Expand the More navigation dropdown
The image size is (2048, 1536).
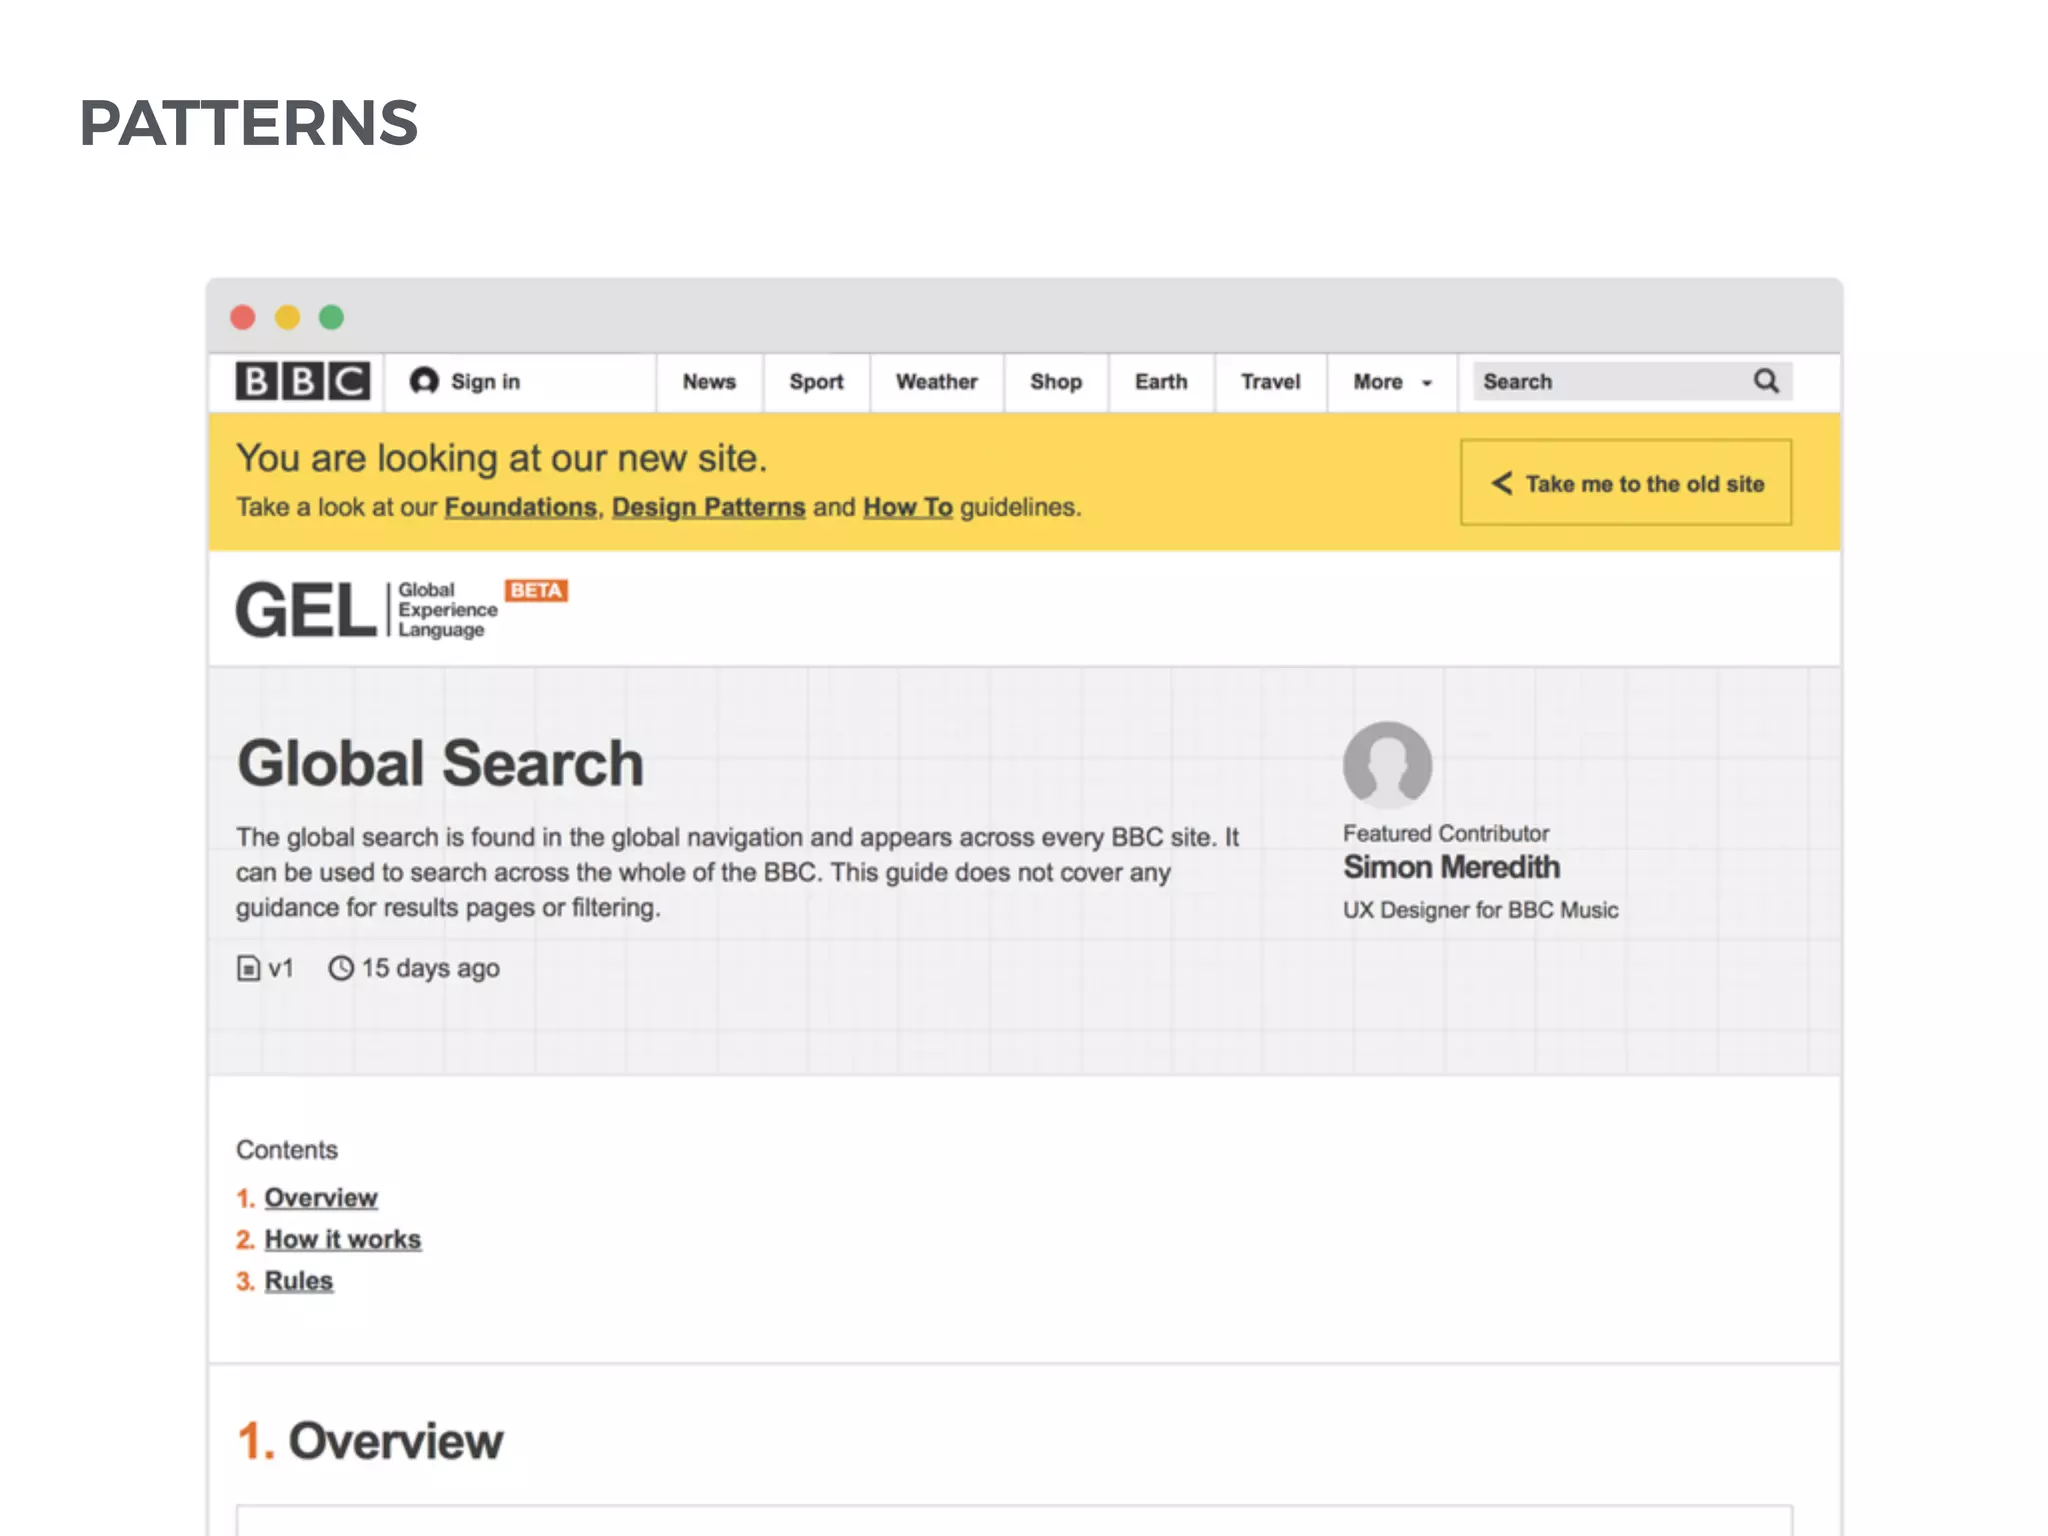[1392, 382]
